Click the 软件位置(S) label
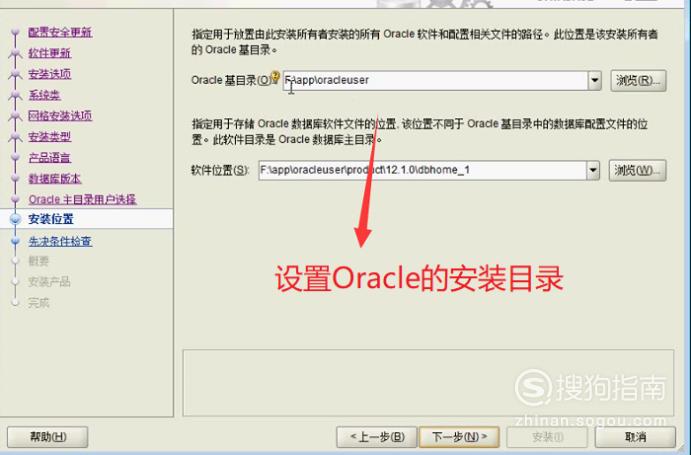 220,170
